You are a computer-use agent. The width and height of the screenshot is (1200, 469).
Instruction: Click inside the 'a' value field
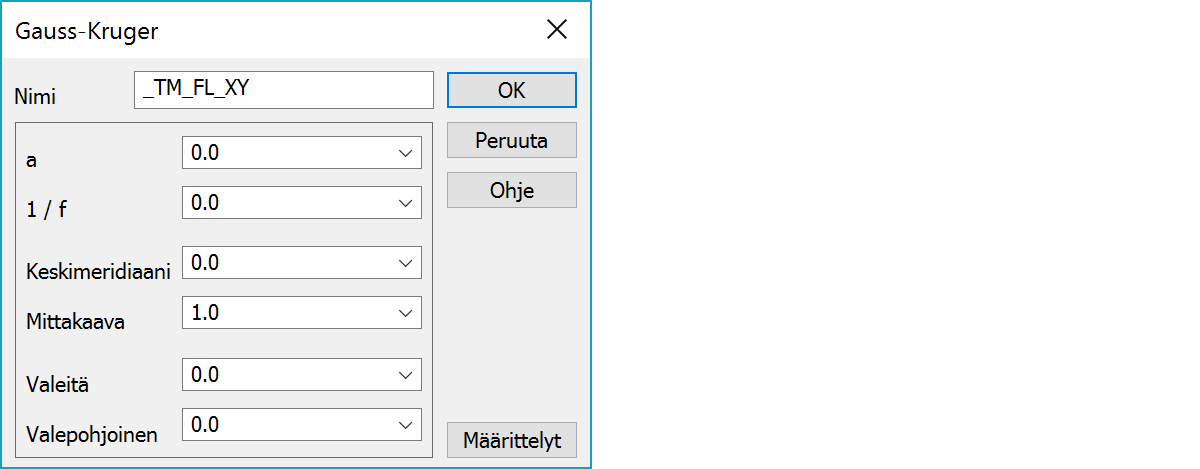[x=287, y=153]
